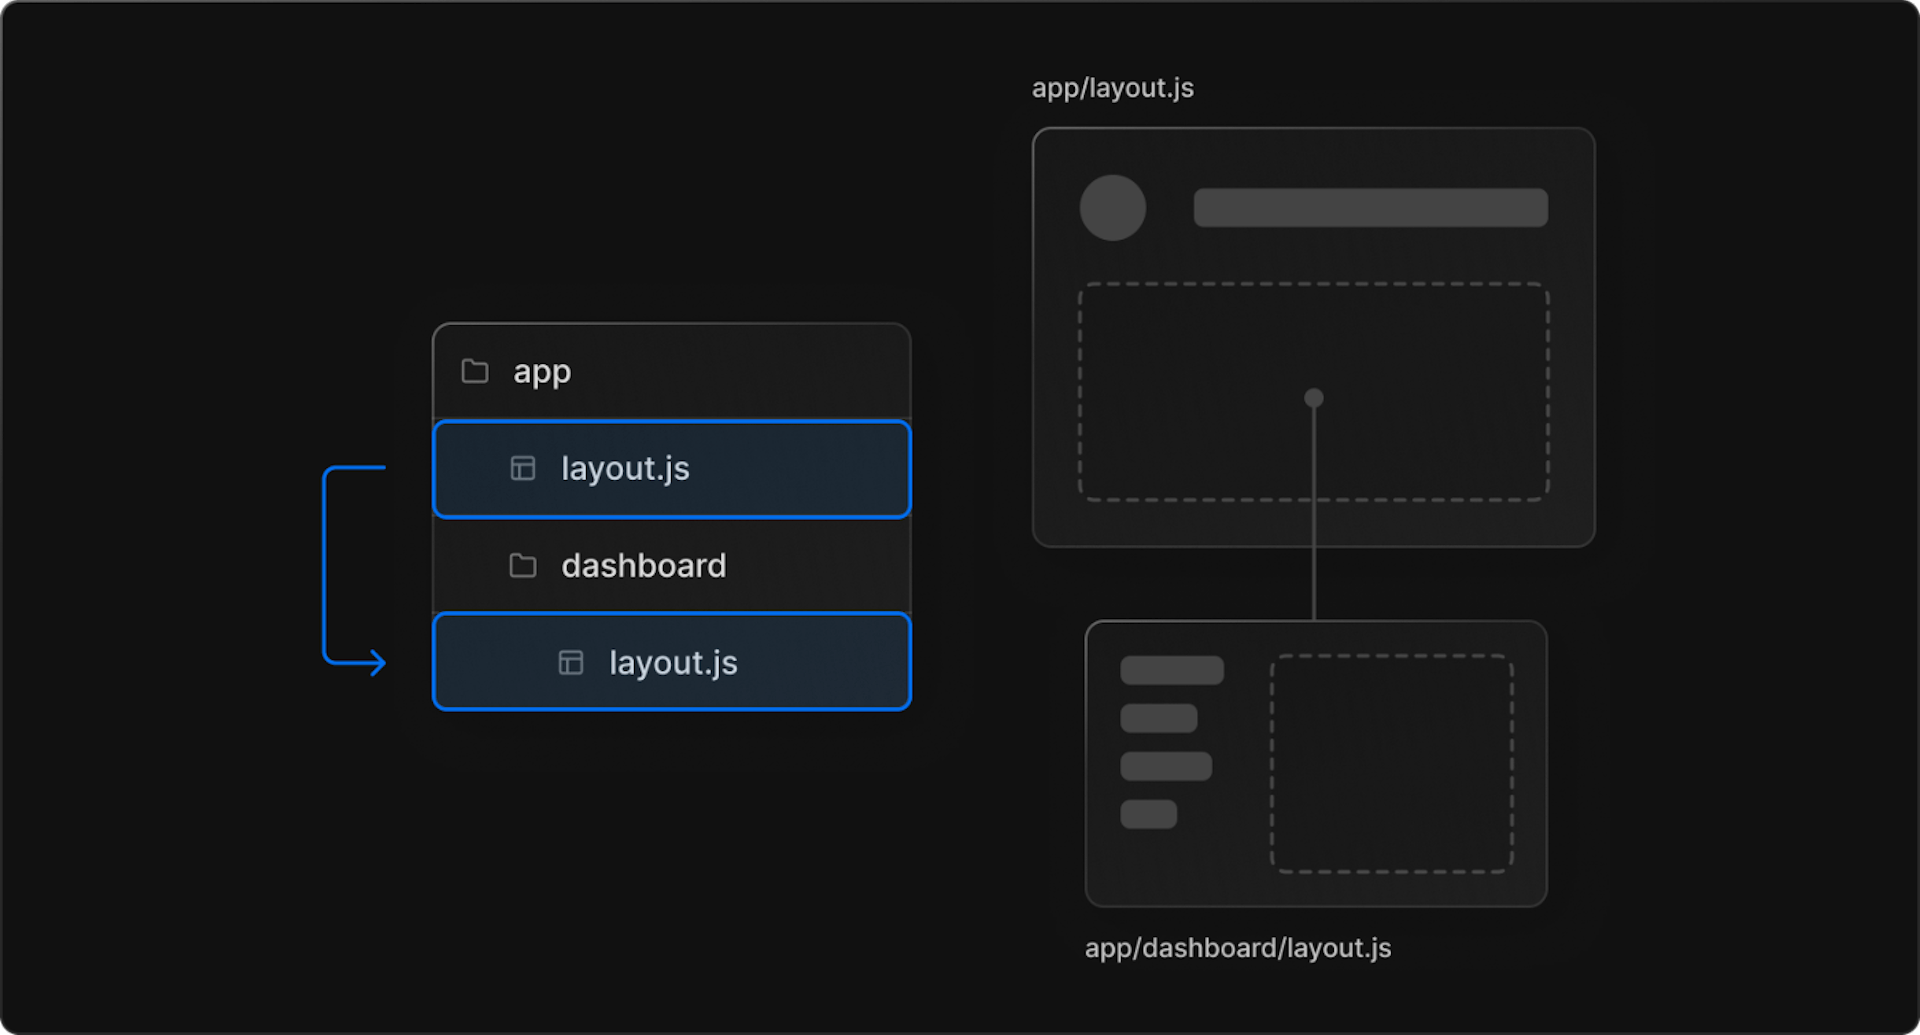Click the dashboard folder icon
1920x1035 pixels.
521,565
